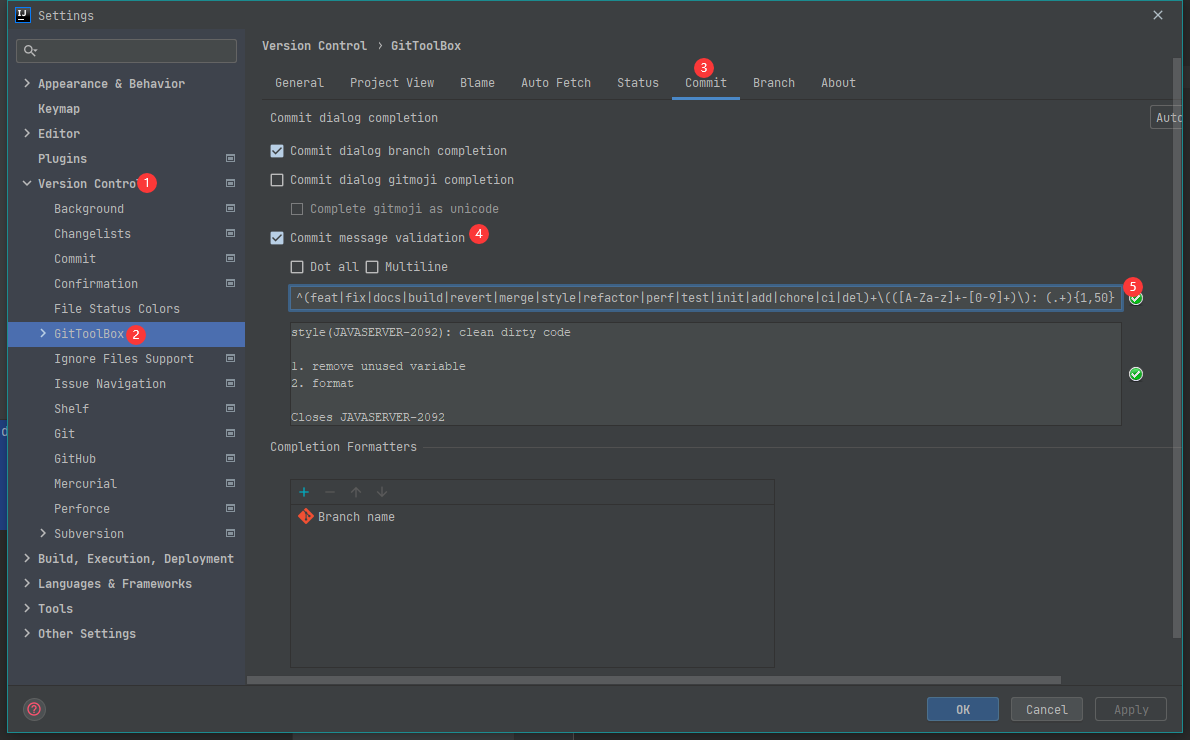Click the add formatter plus icon
The height and width of the screenshot is (740, 1190).
tap(304, 492)
